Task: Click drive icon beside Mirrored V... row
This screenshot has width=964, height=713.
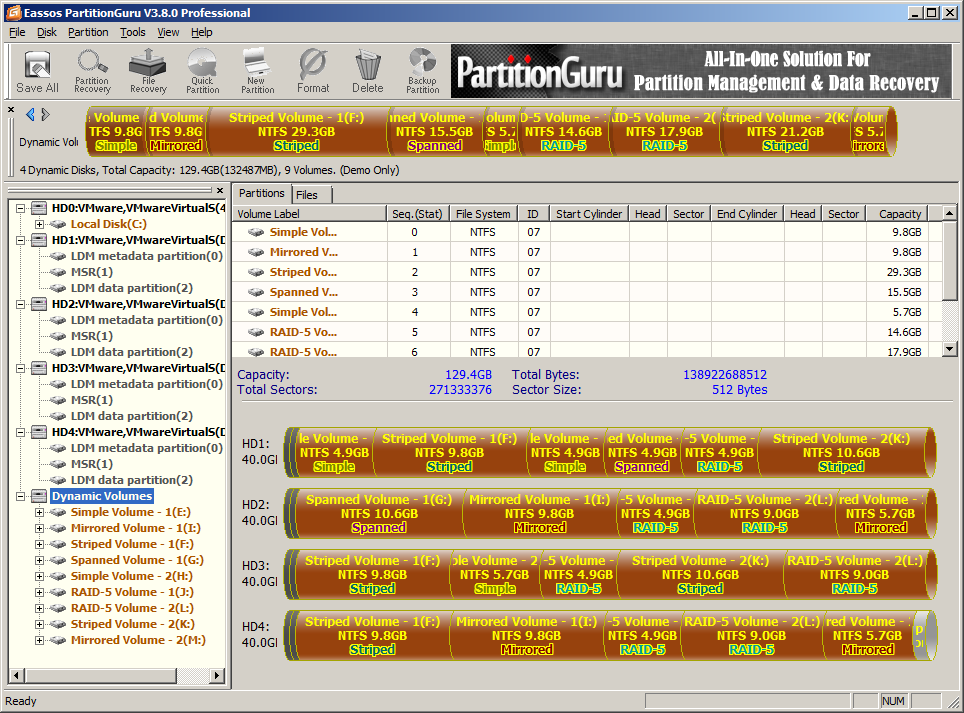Action: pos(256,252)
